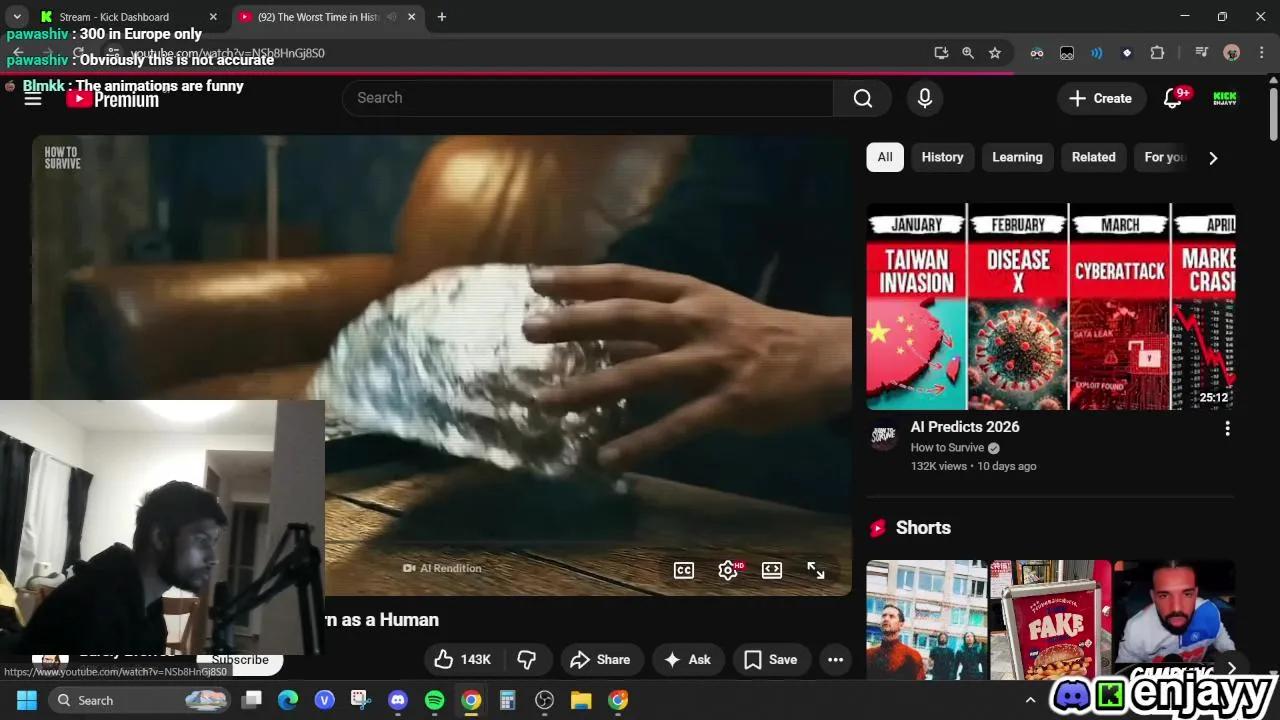The image size is (1280, 720).
Task: Open the Short with four men outdoors
Action: point(926,620)
